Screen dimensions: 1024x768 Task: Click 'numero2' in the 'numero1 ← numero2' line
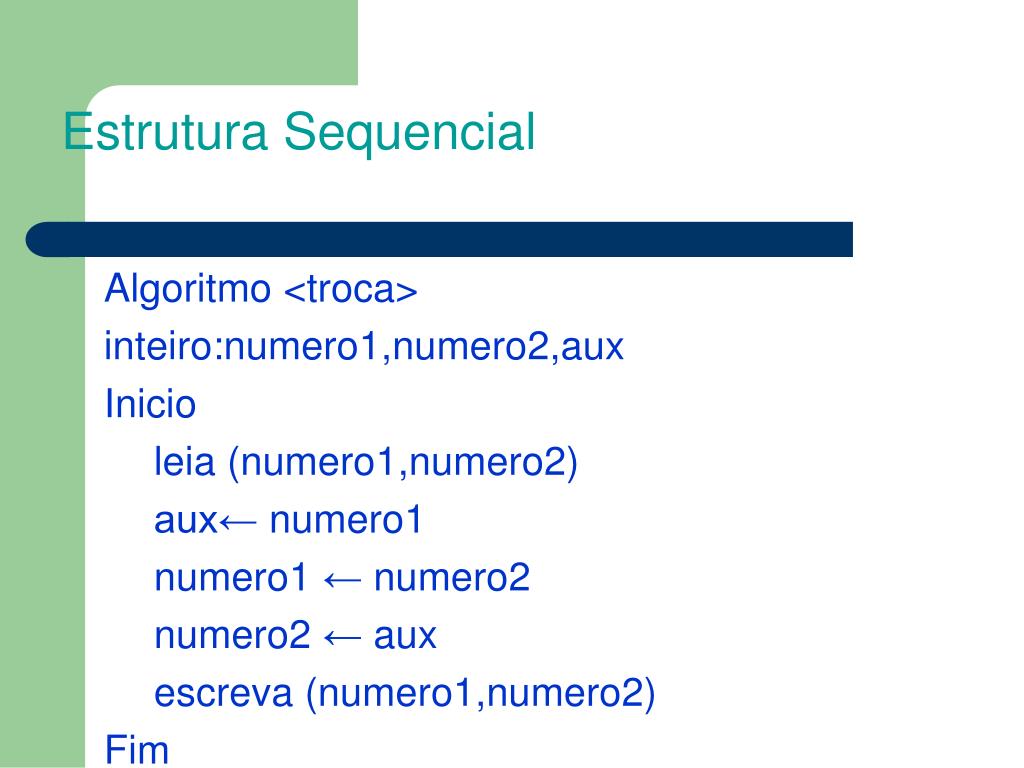[451, 578]
